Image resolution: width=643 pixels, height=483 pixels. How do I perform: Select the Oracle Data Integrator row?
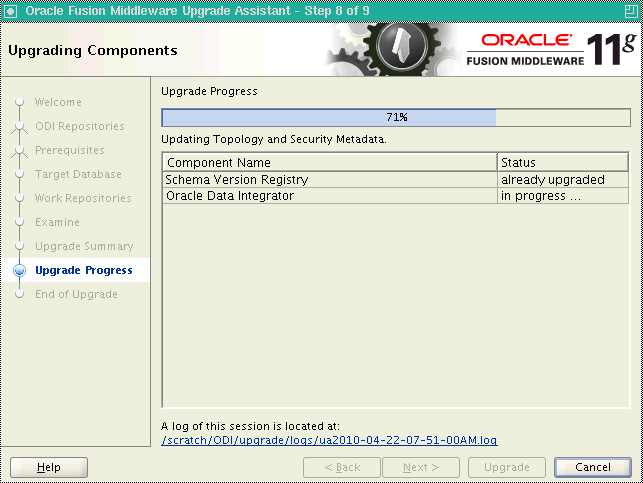pos(396,196)
